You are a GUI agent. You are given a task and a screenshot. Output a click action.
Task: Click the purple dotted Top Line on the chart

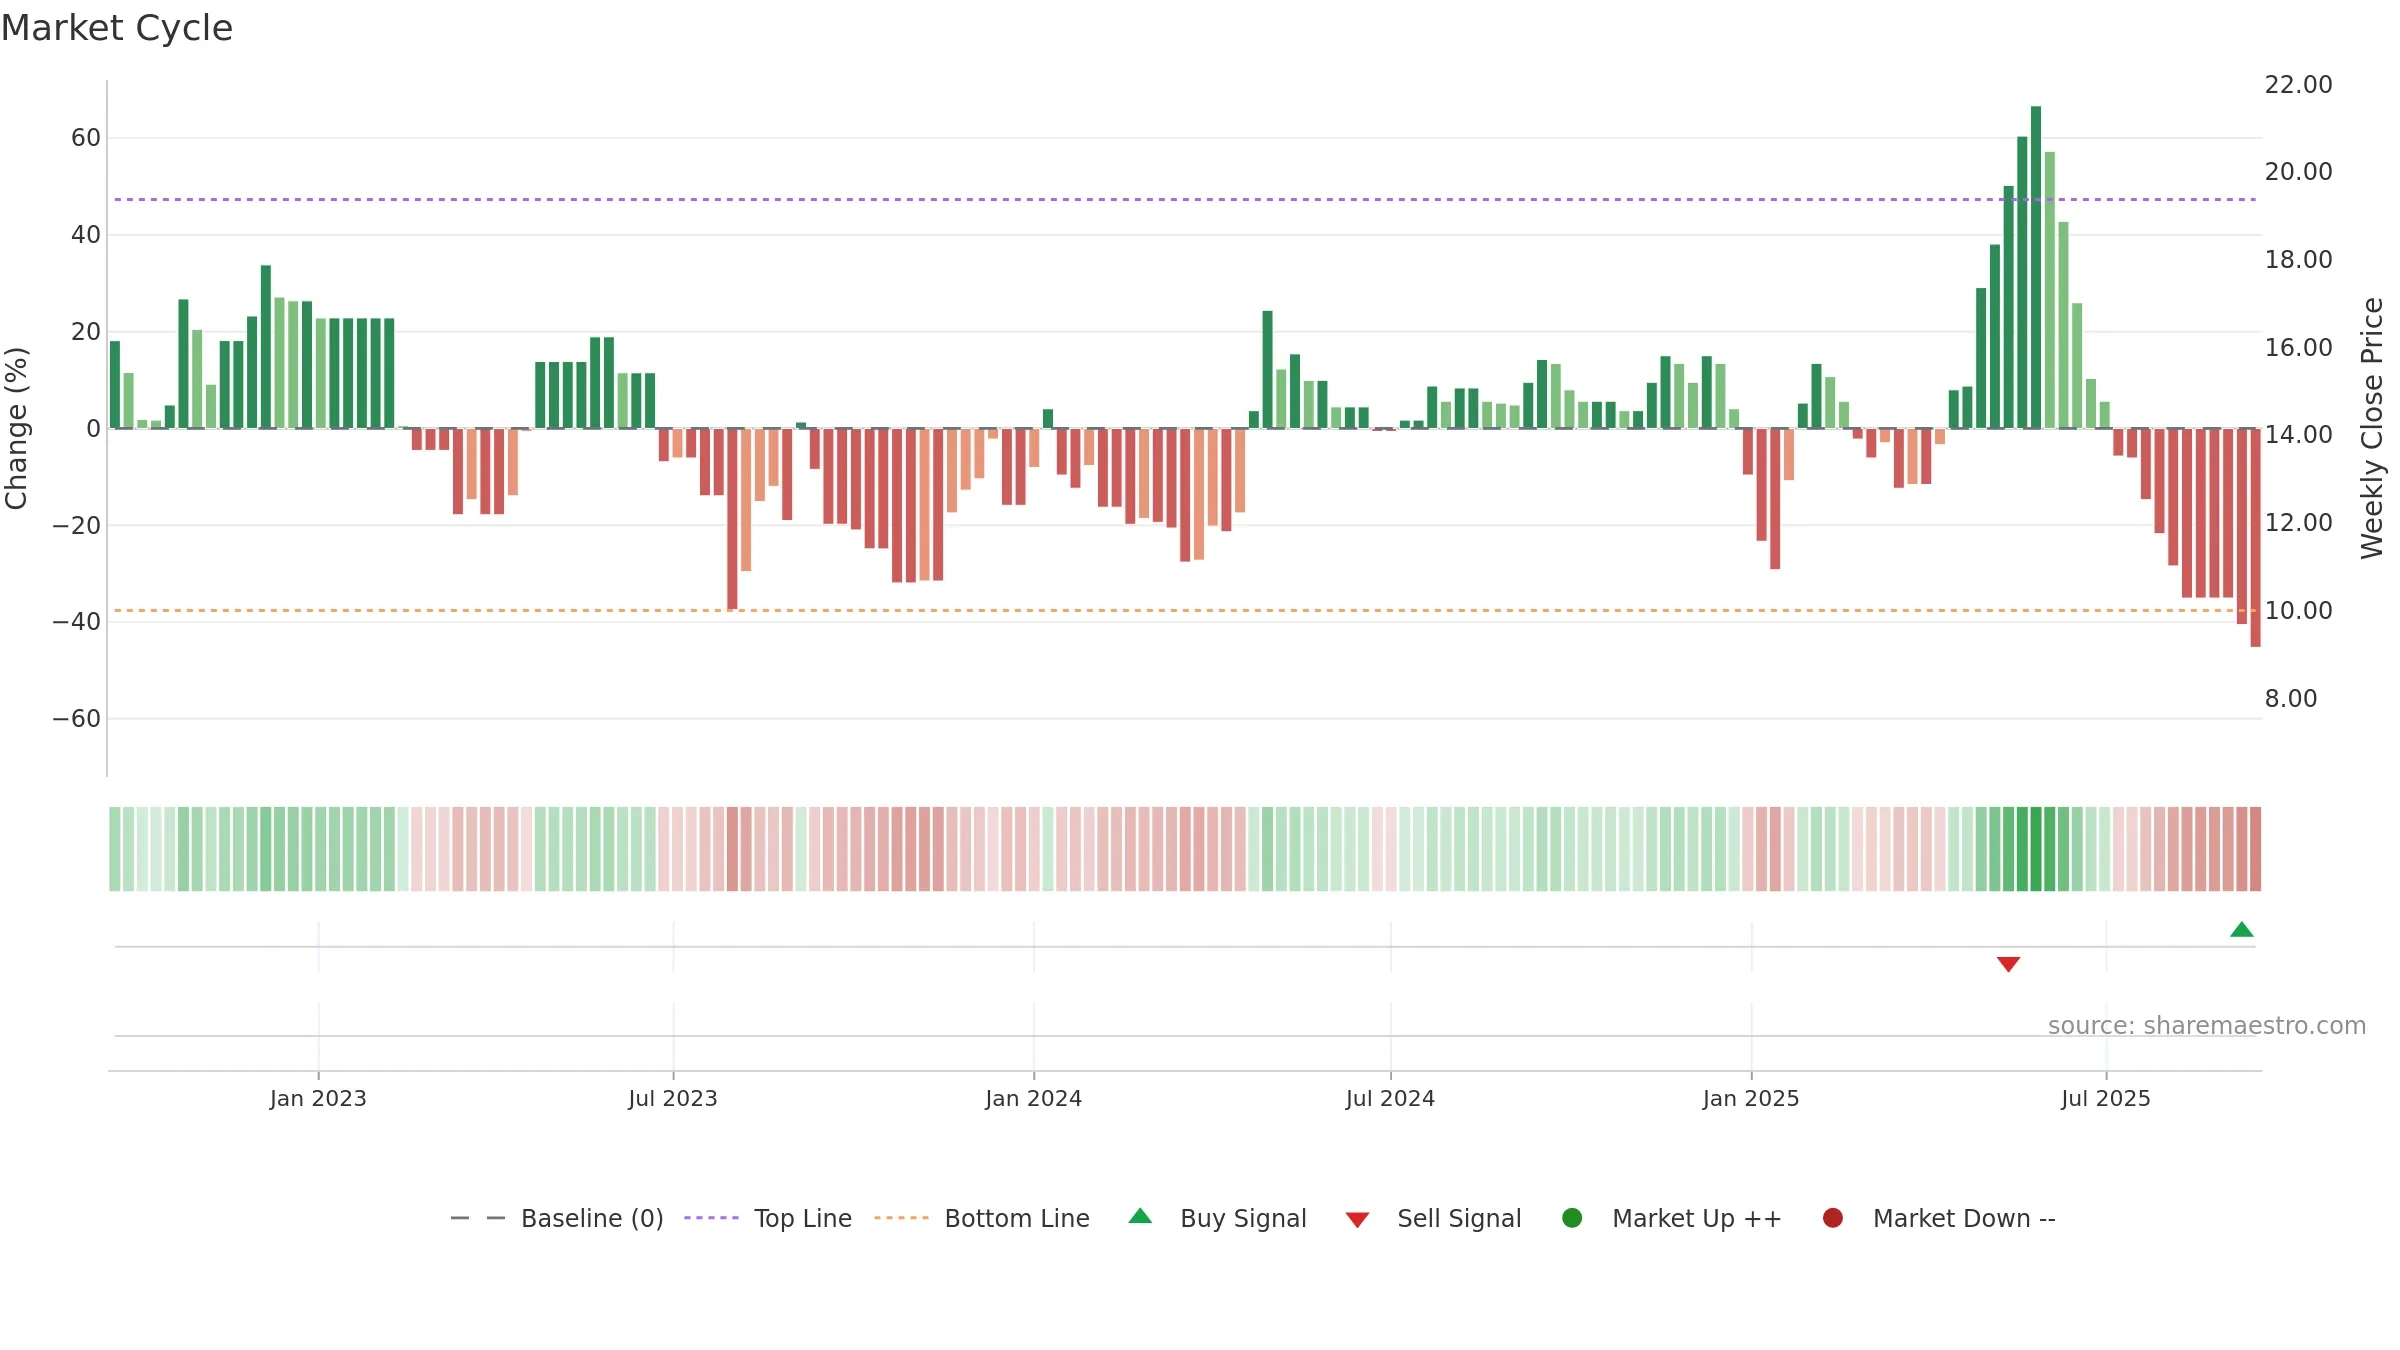(1185, 200)
